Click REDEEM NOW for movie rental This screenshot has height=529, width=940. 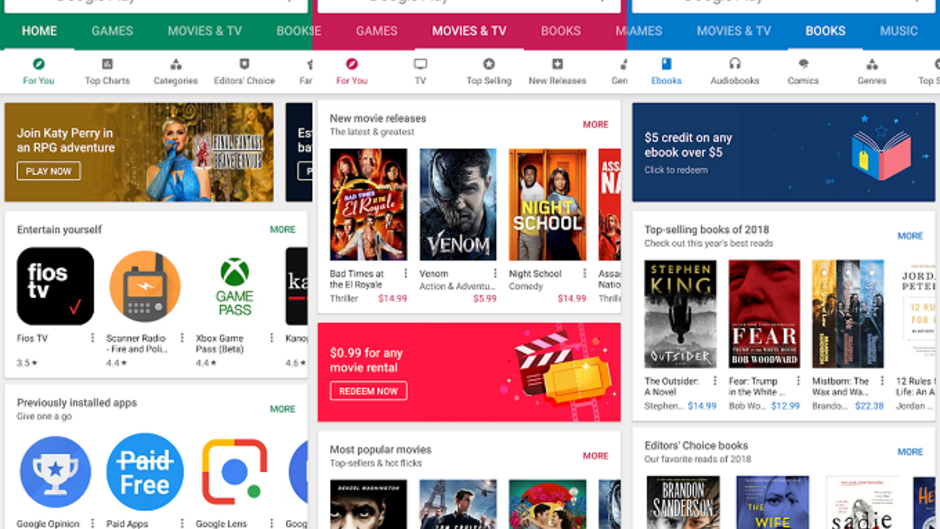(369, 391)
